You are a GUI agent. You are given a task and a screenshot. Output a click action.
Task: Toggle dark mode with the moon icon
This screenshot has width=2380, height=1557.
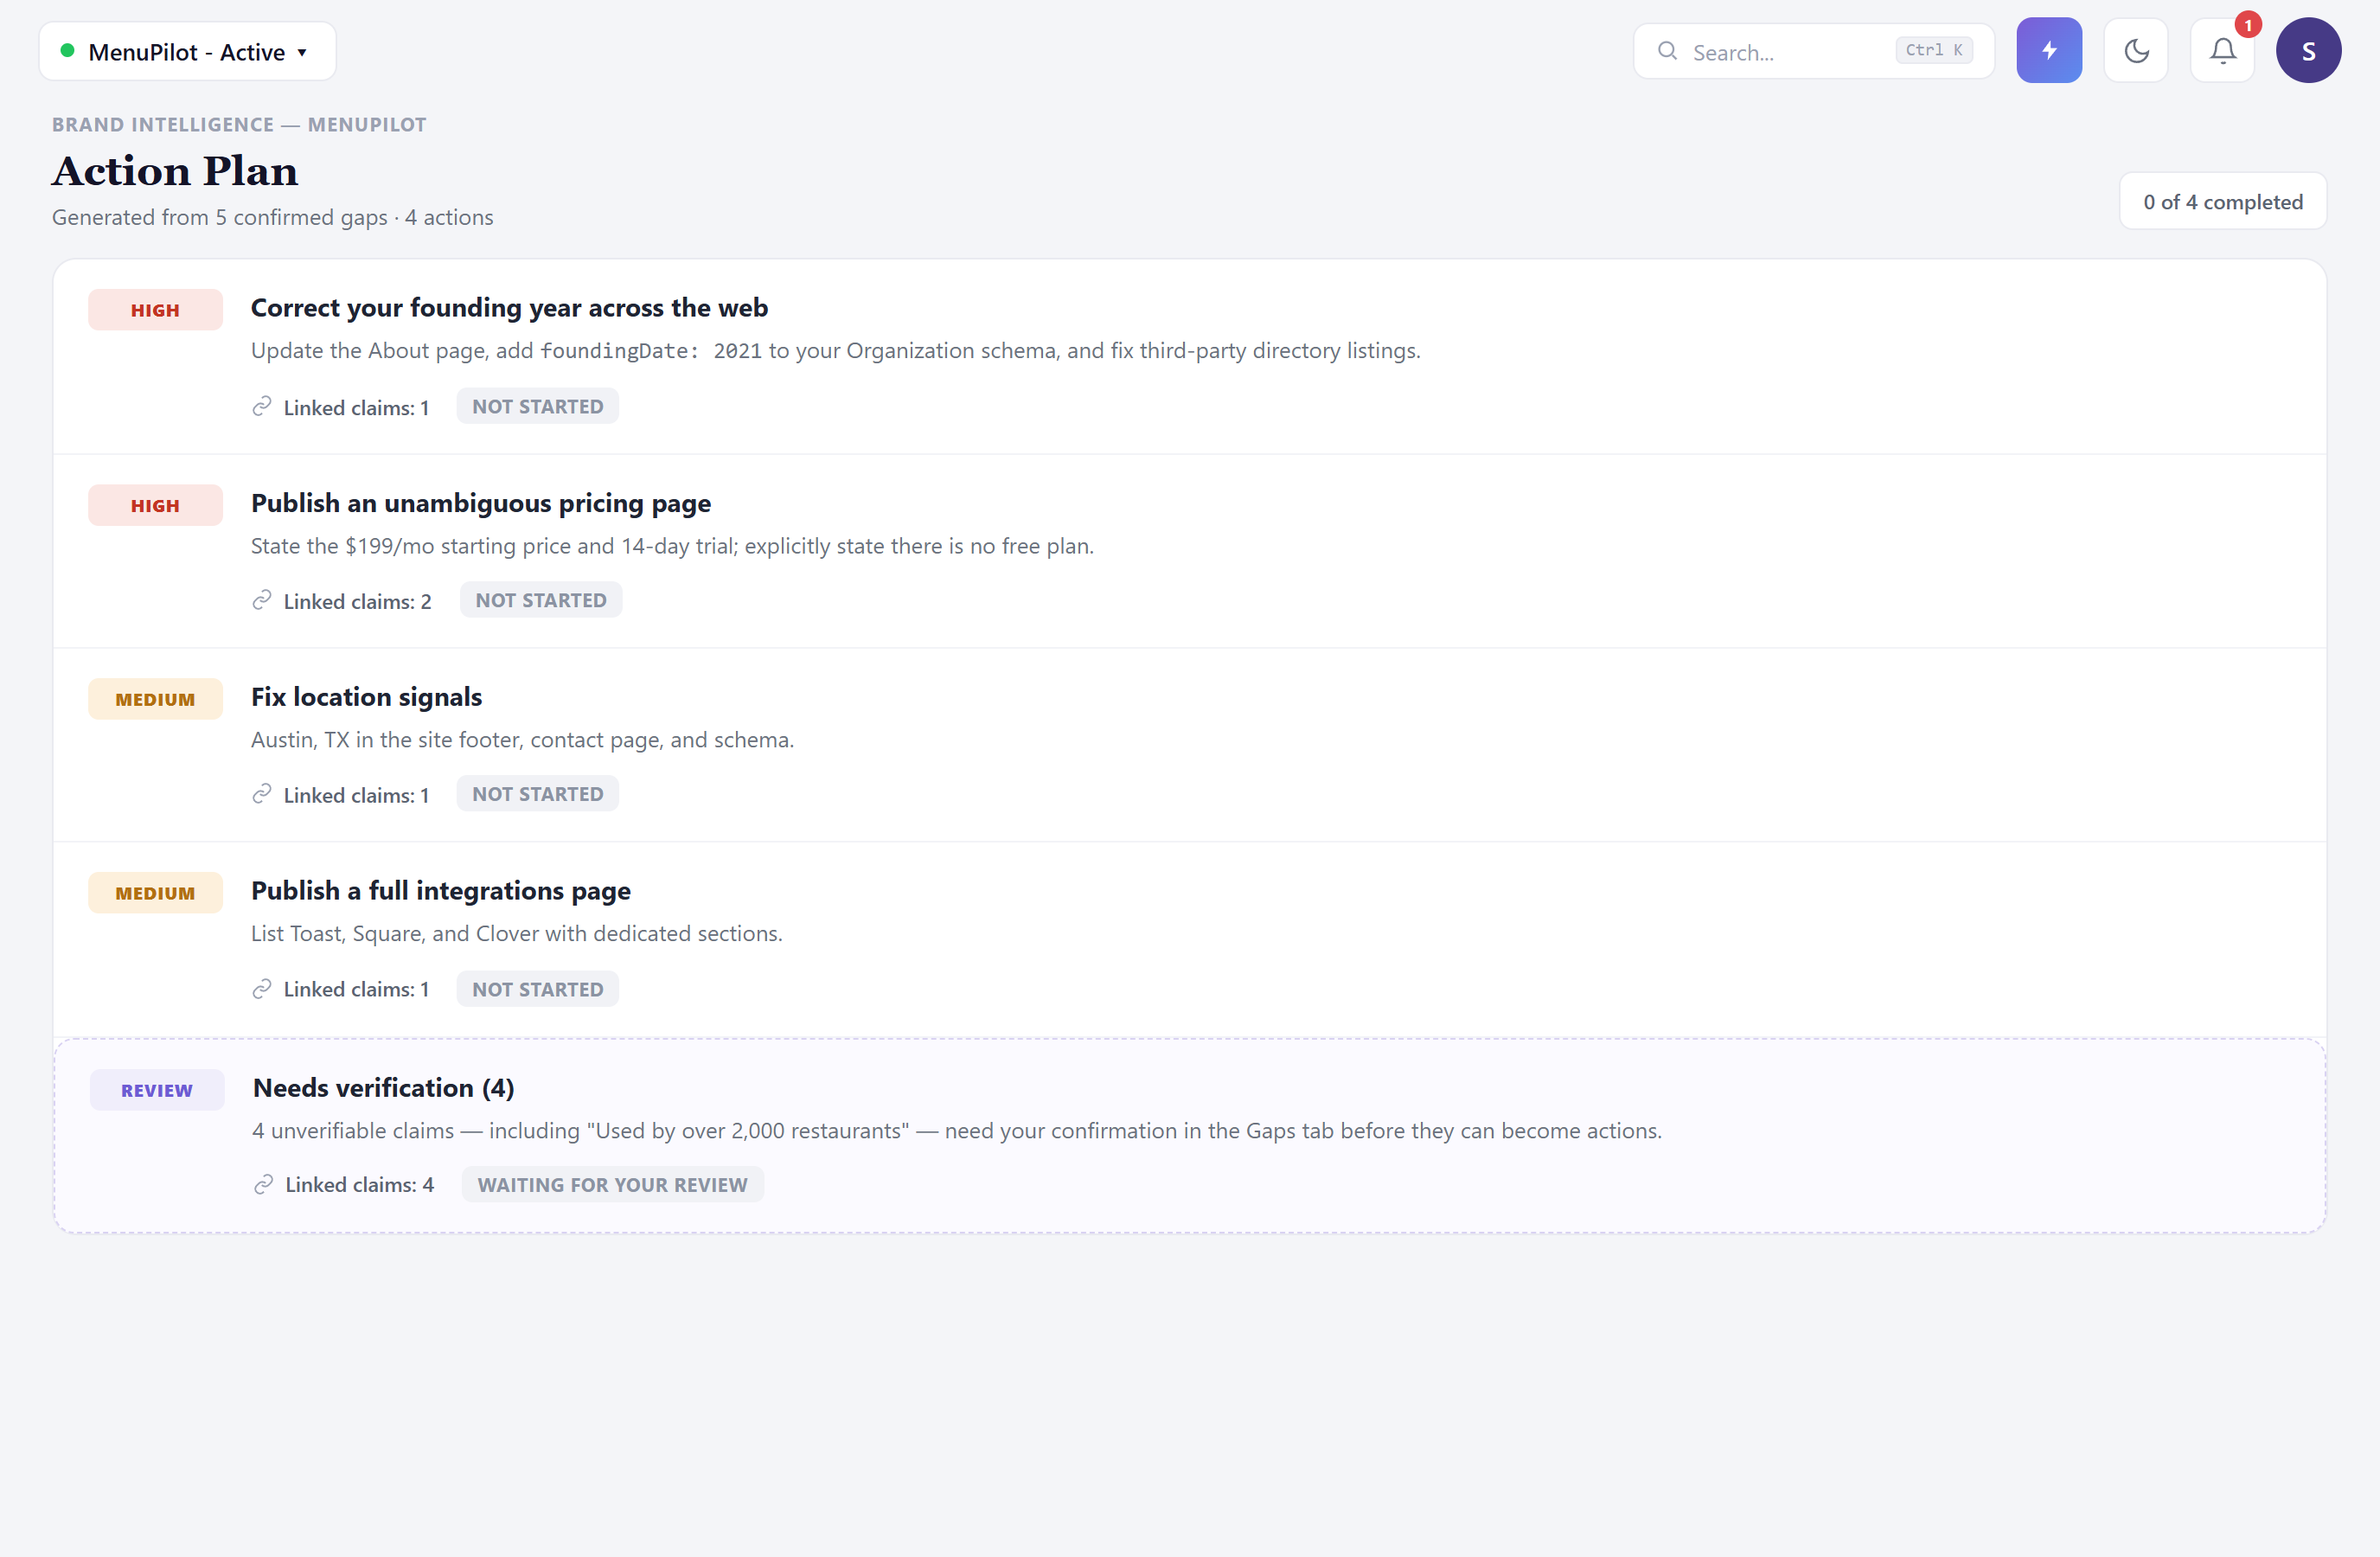(x=2136, y=50)
